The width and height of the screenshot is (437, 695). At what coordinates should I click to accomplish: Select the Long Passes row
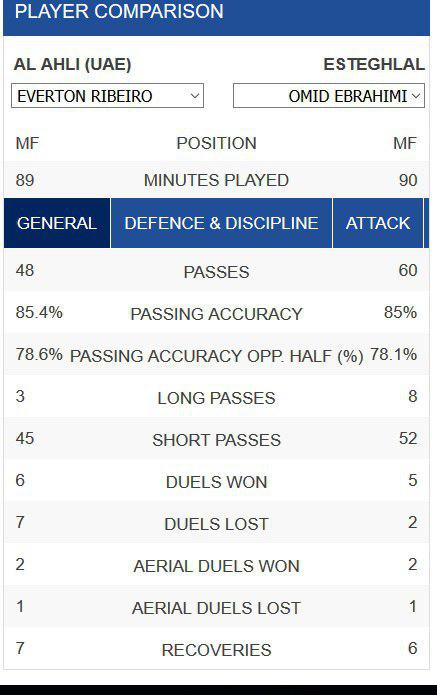click(216, 397)
